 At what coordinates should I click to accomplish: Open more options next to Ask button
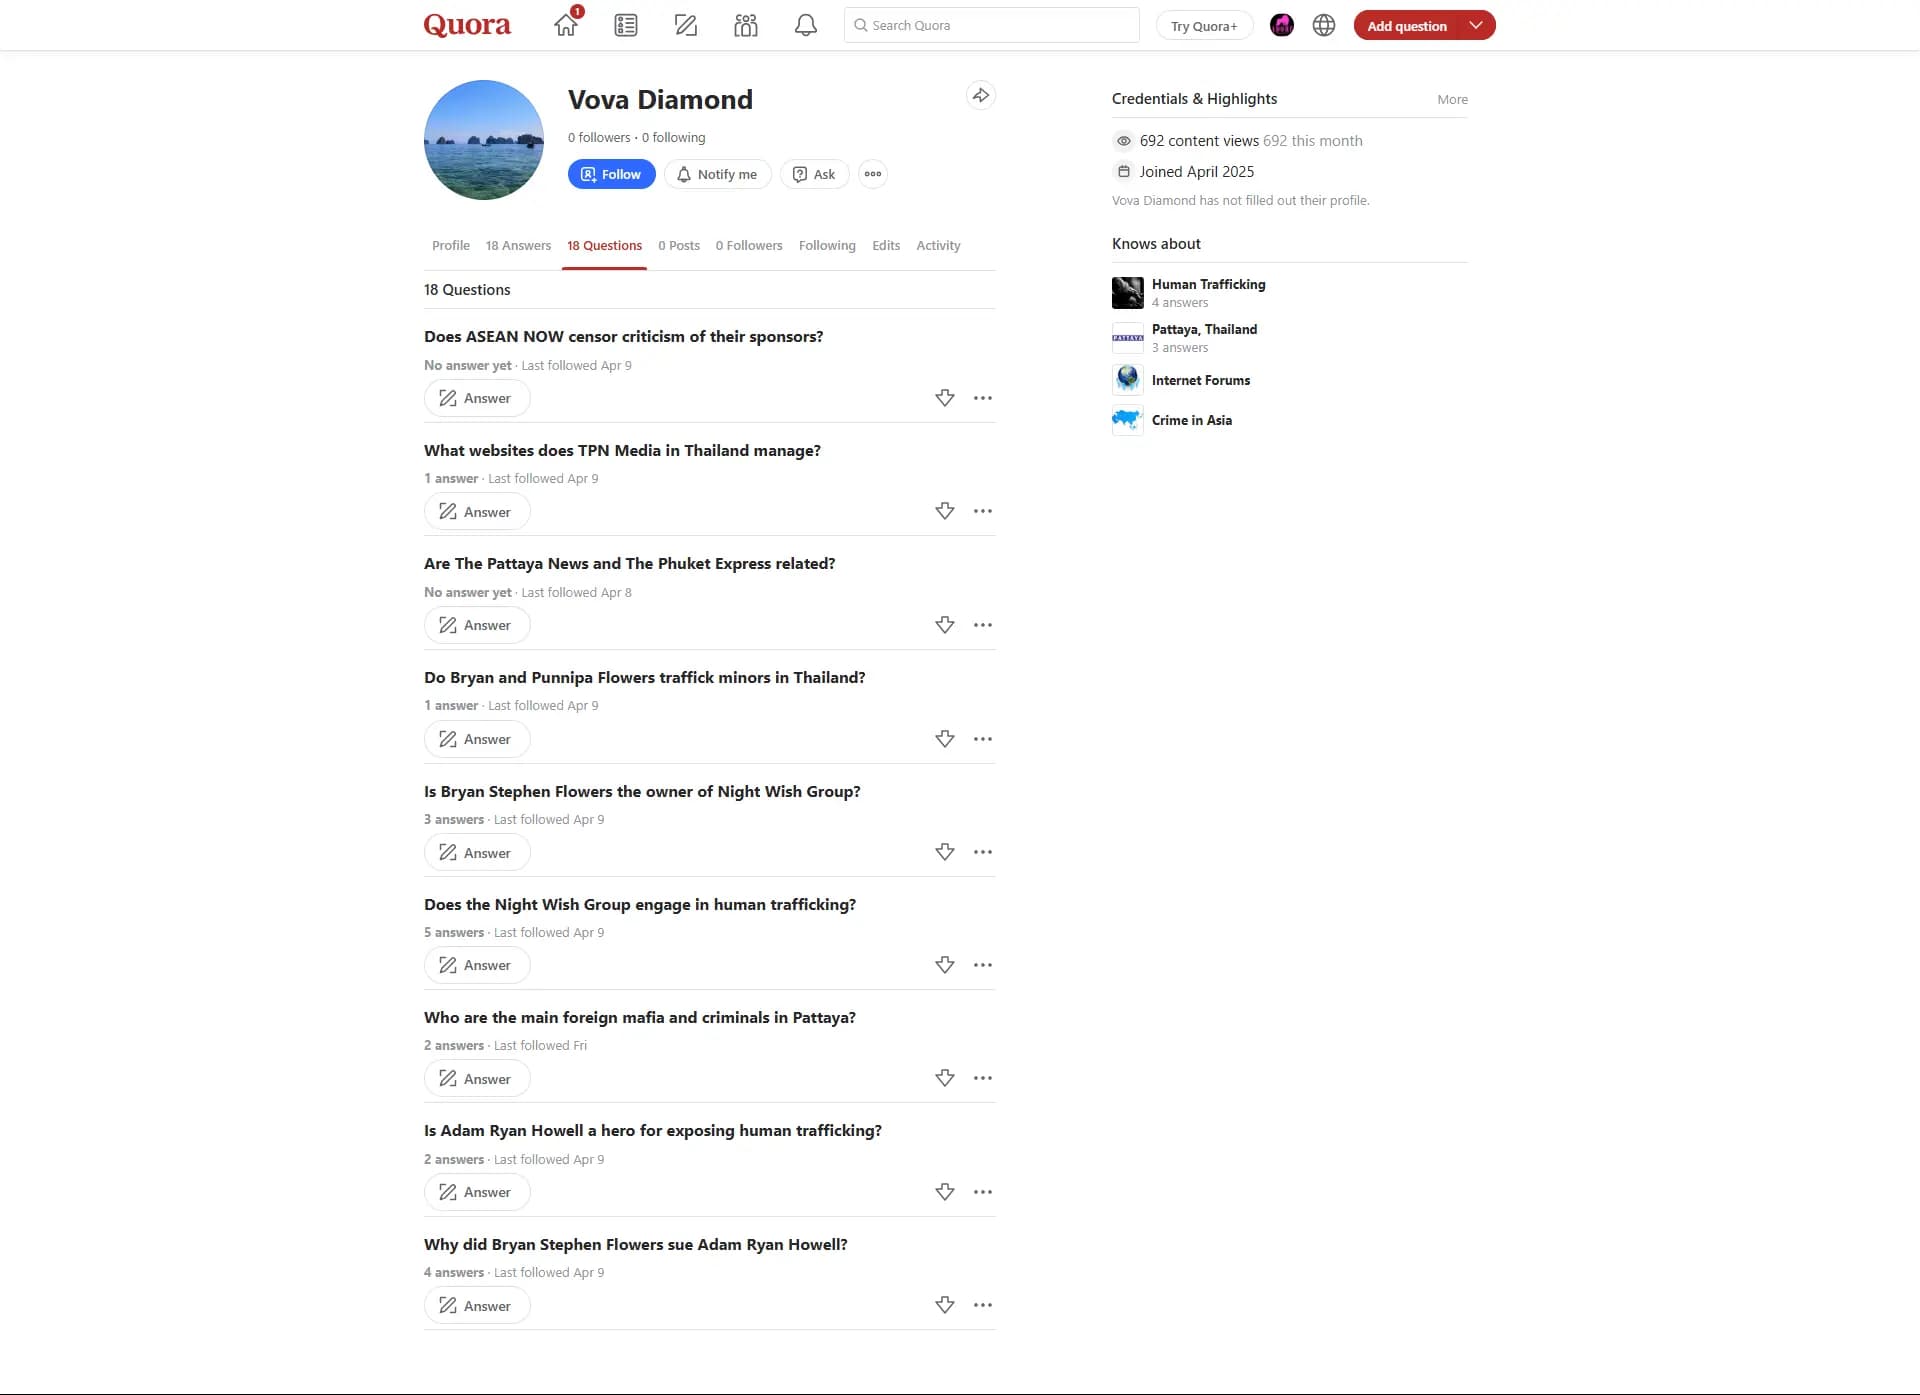(873, 174)
